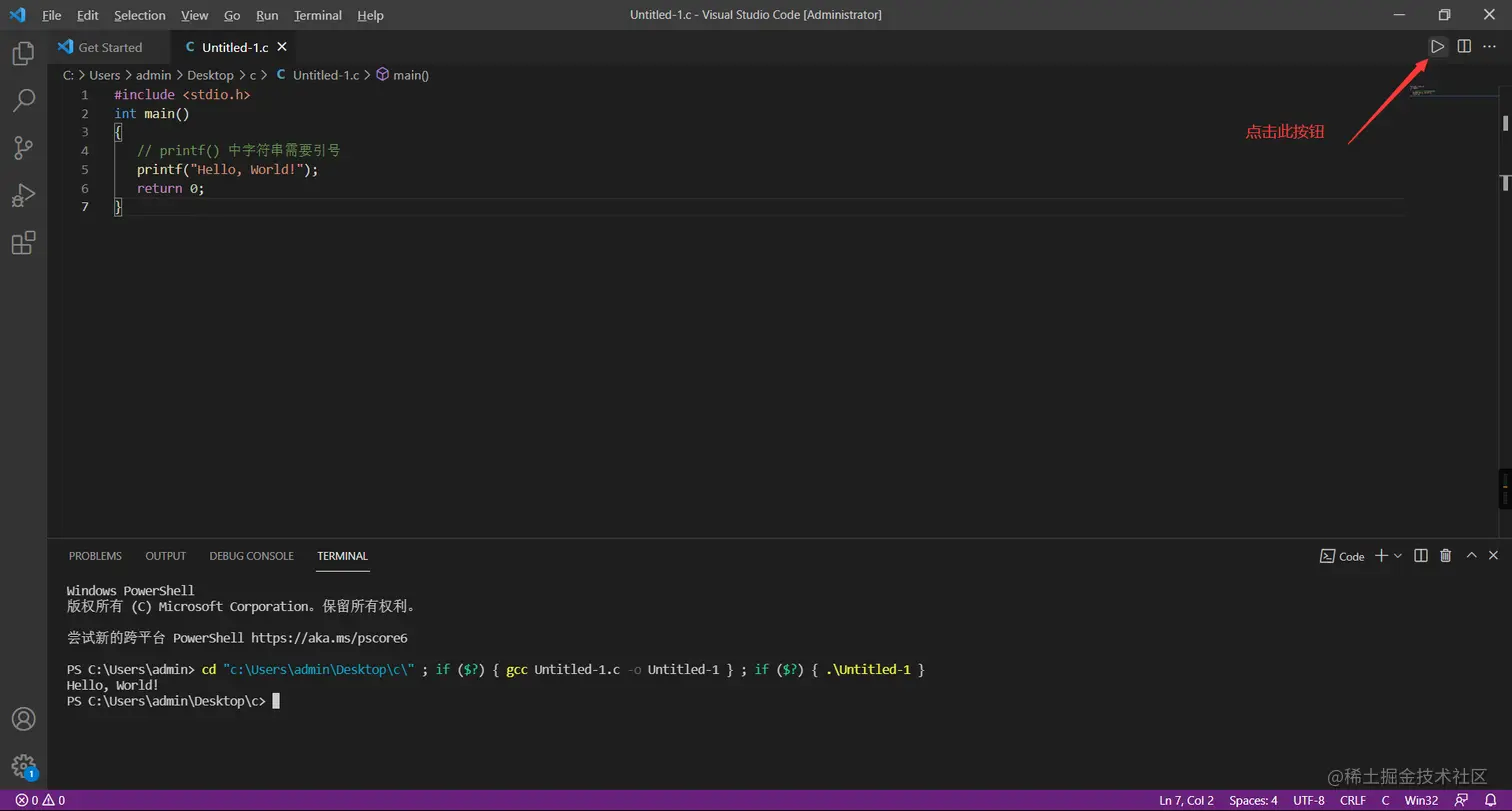Viewport: 1512px width, 811px height.
Task: Click the Hello, World! terminal output
Action: coord(112,685)
